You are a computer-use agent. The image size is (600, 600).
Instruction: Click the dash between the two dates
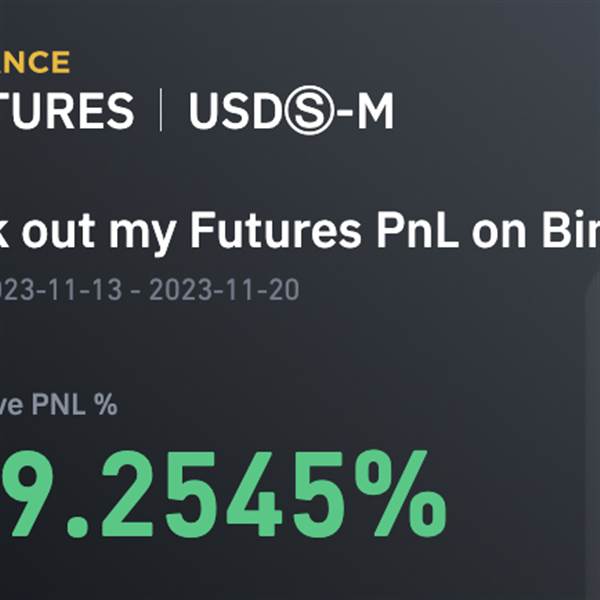tap(135, 291)
